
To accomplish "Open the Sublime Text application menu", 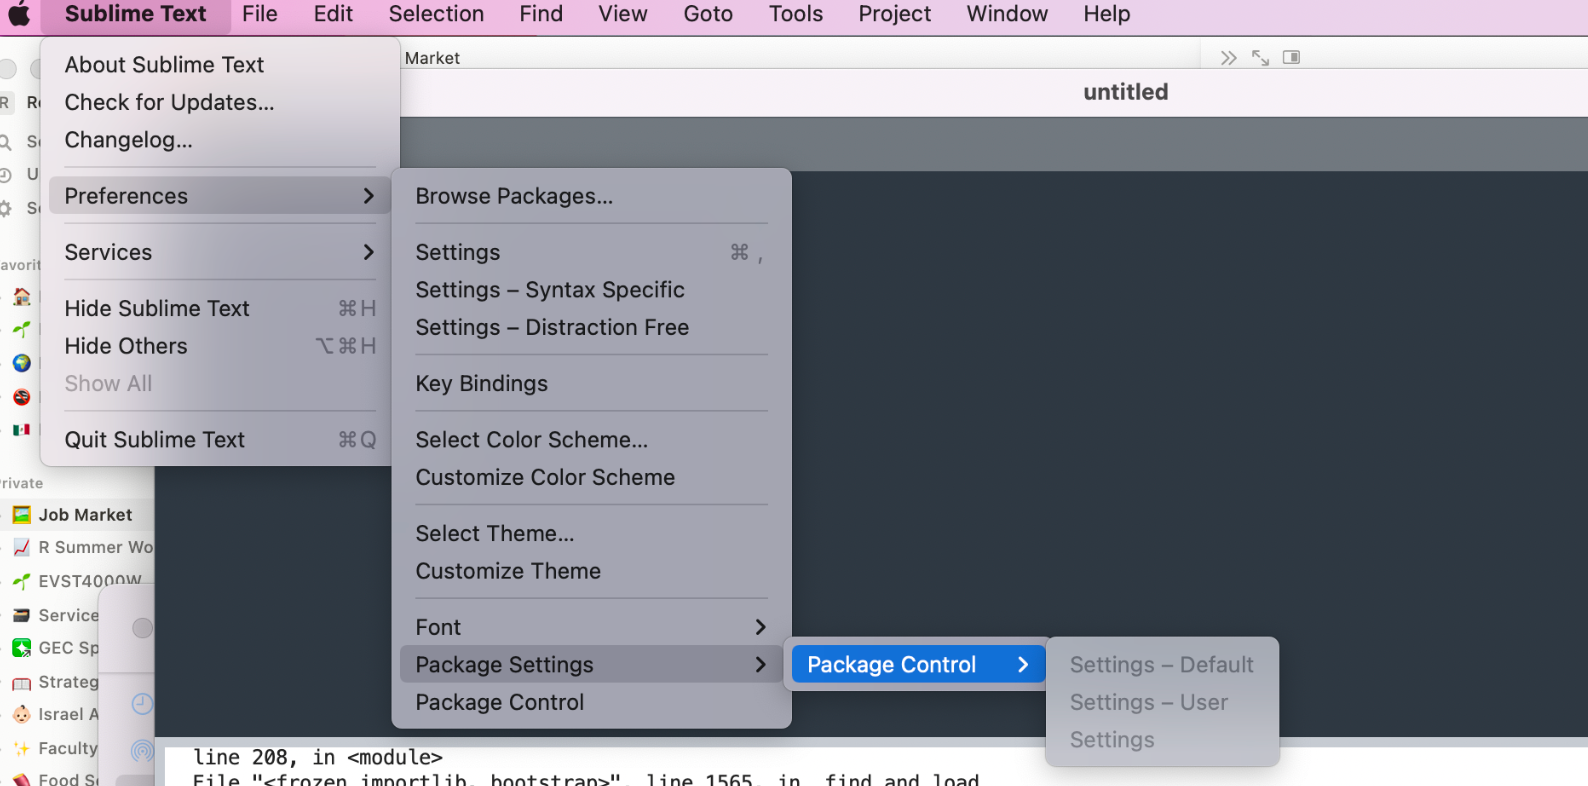I will [135, 14].
